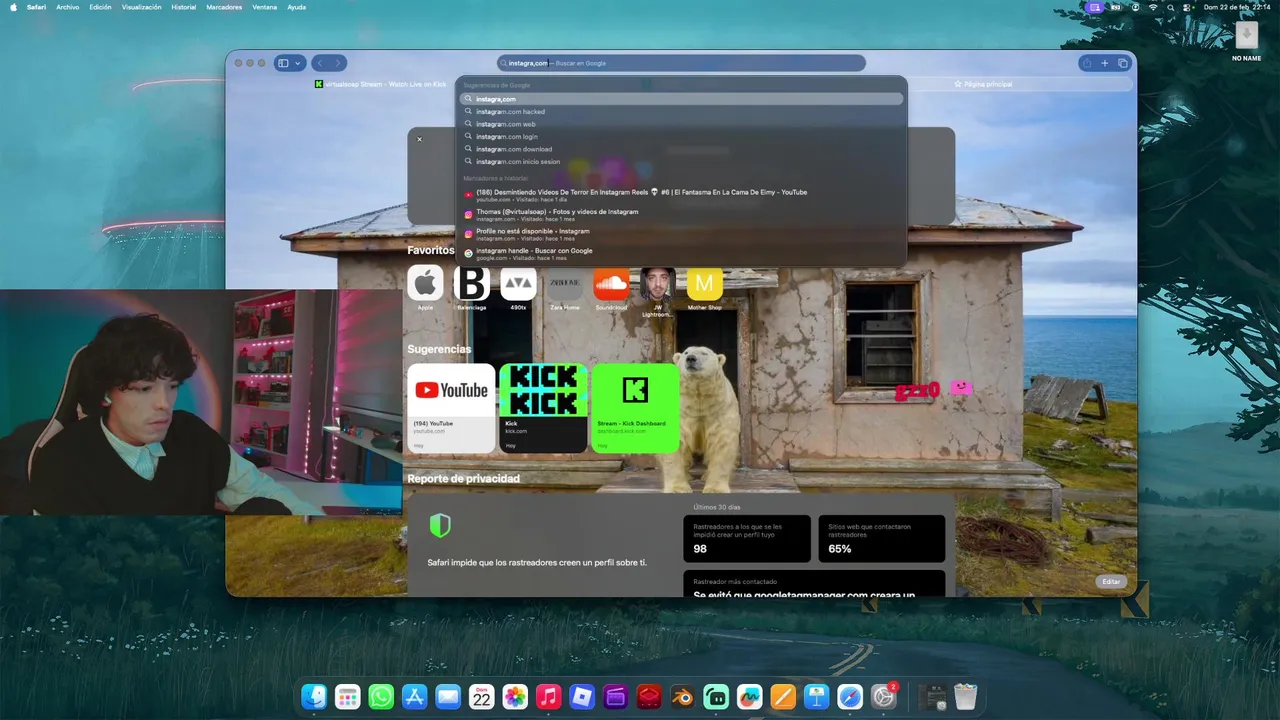The image size is (1280, 720).
Task: Click the Safari address bar field
Action: coord(681,63)
